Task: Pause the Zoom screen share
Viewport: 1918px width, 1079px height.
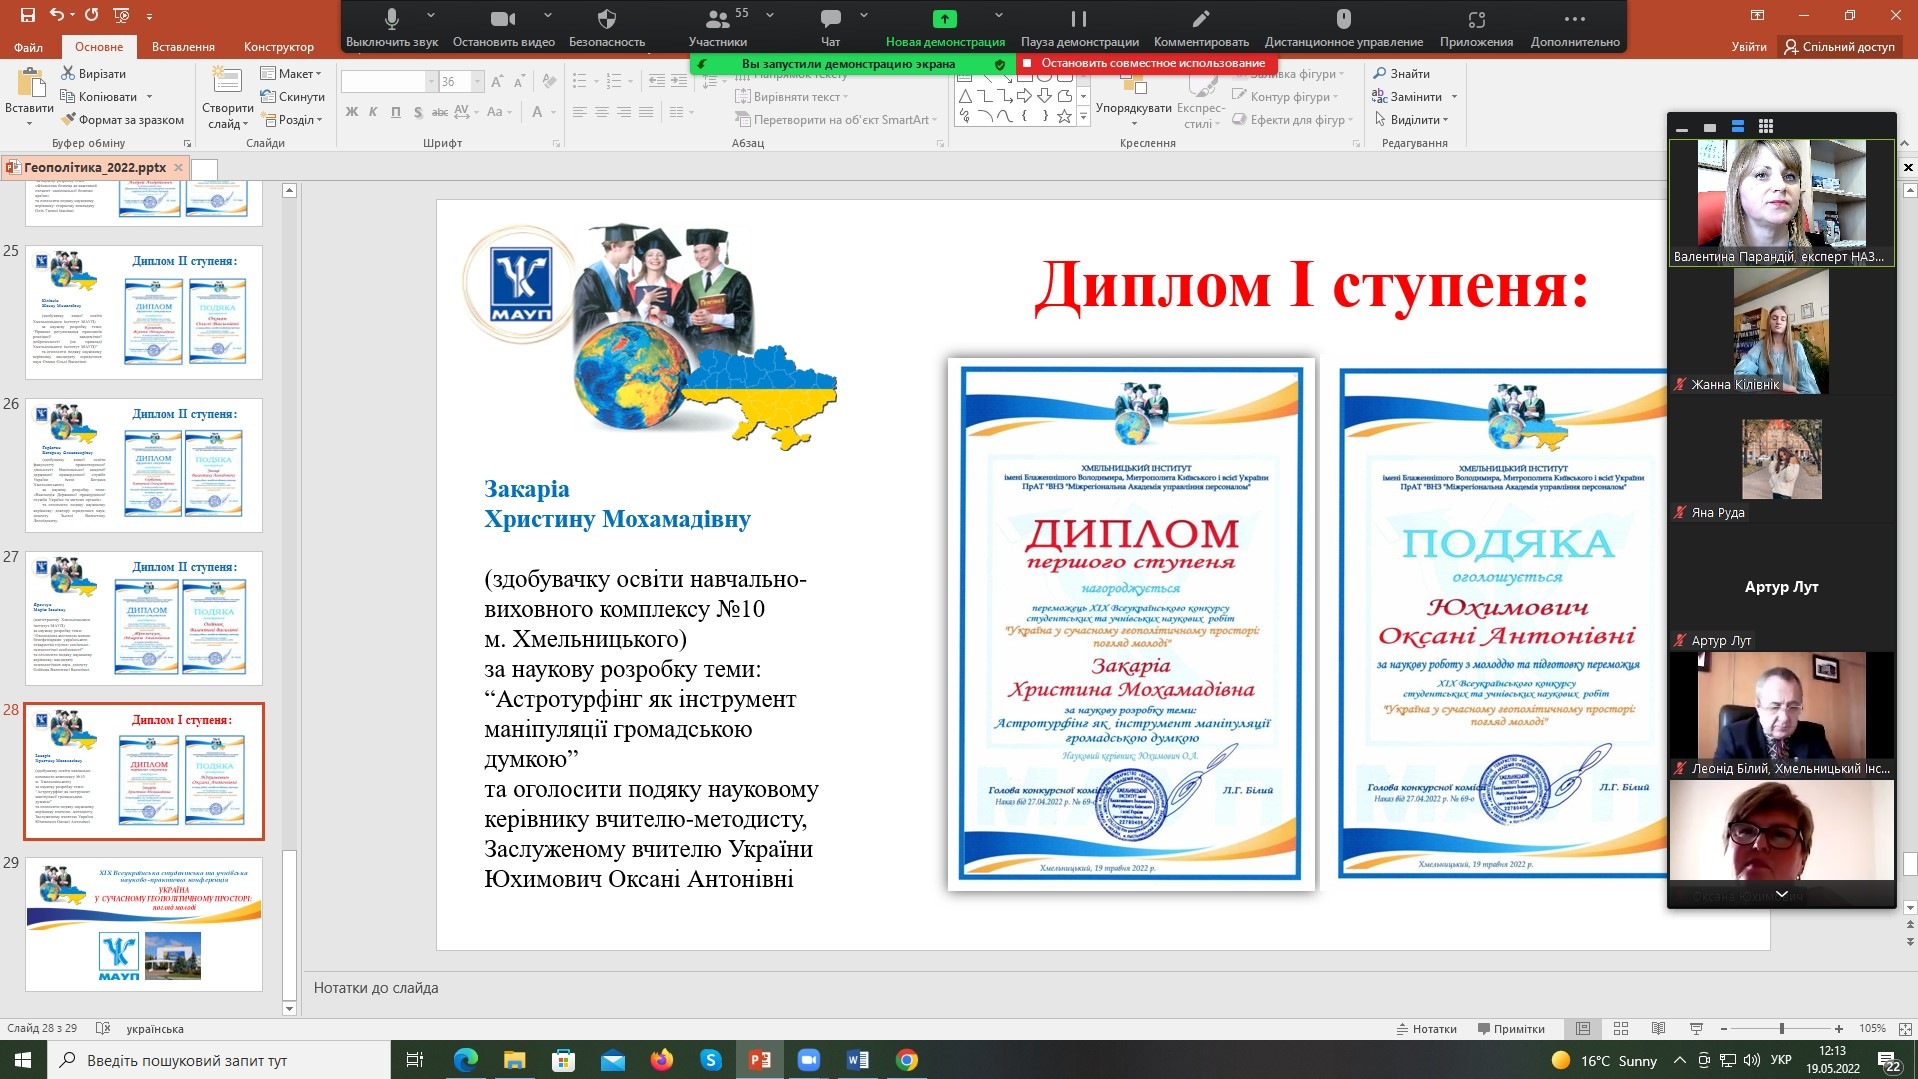Action: click(x=1078, y=19)
